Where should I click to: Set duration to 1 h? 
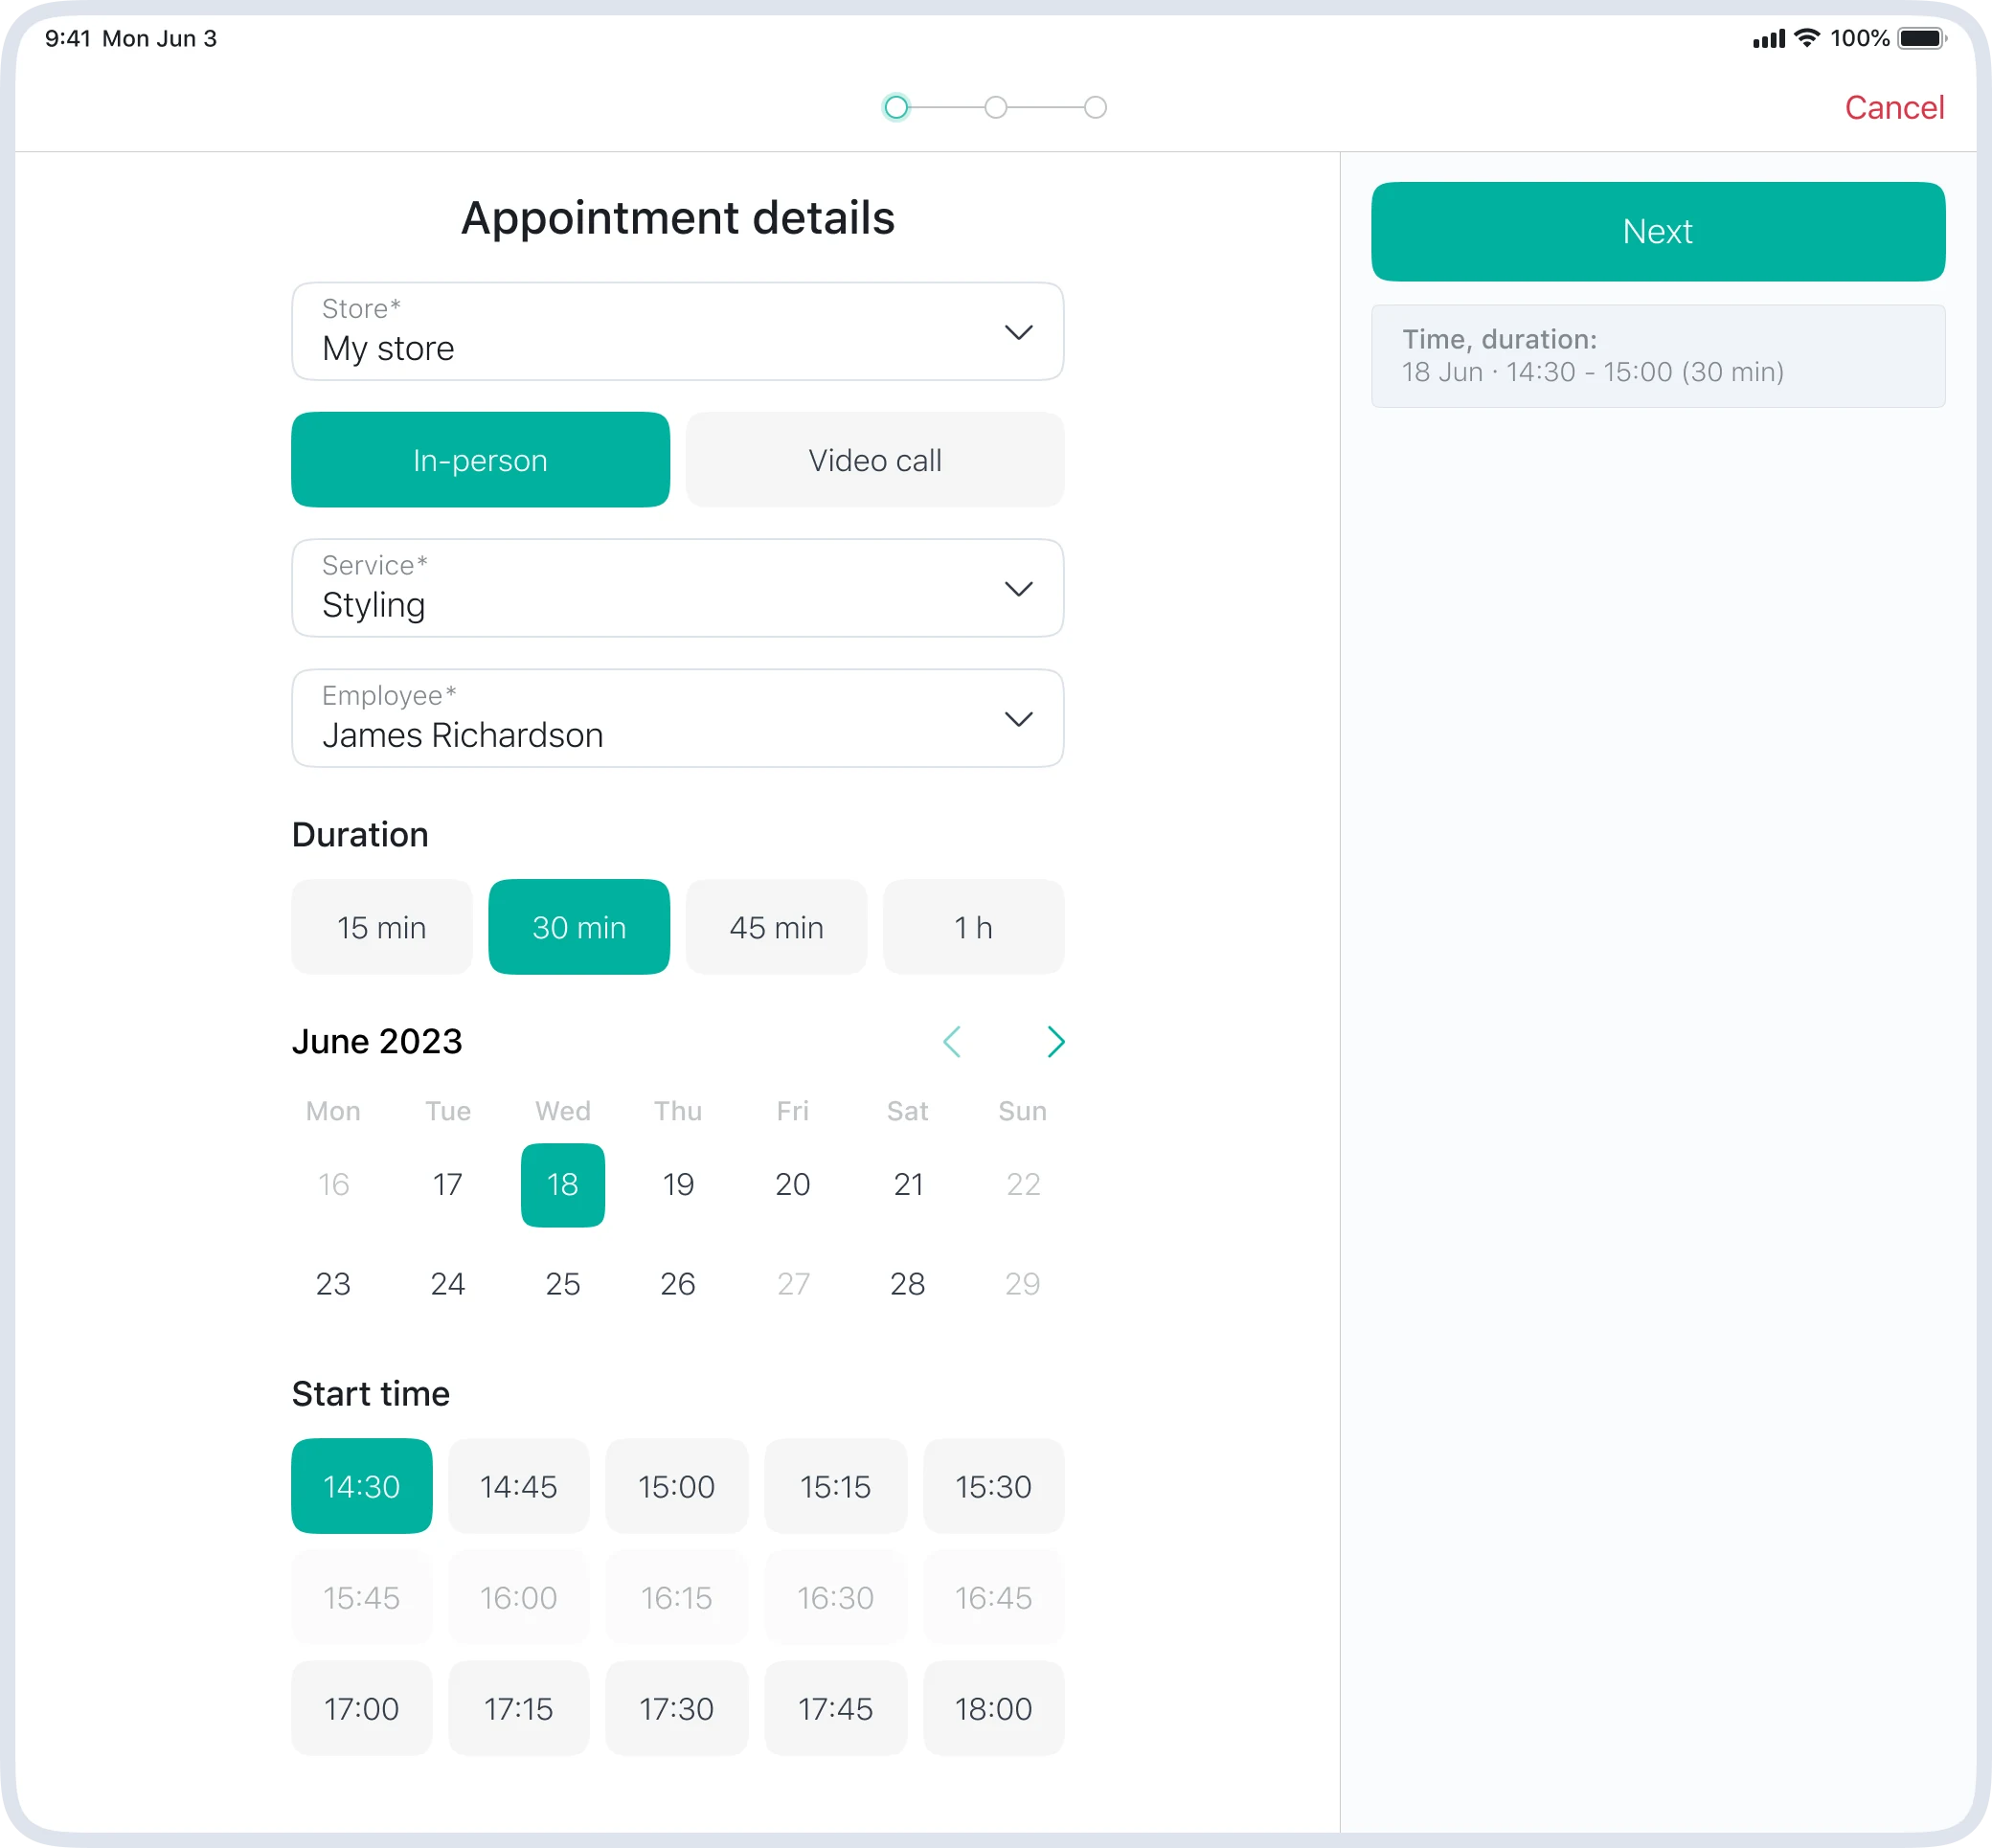click(x=973, y=927)
